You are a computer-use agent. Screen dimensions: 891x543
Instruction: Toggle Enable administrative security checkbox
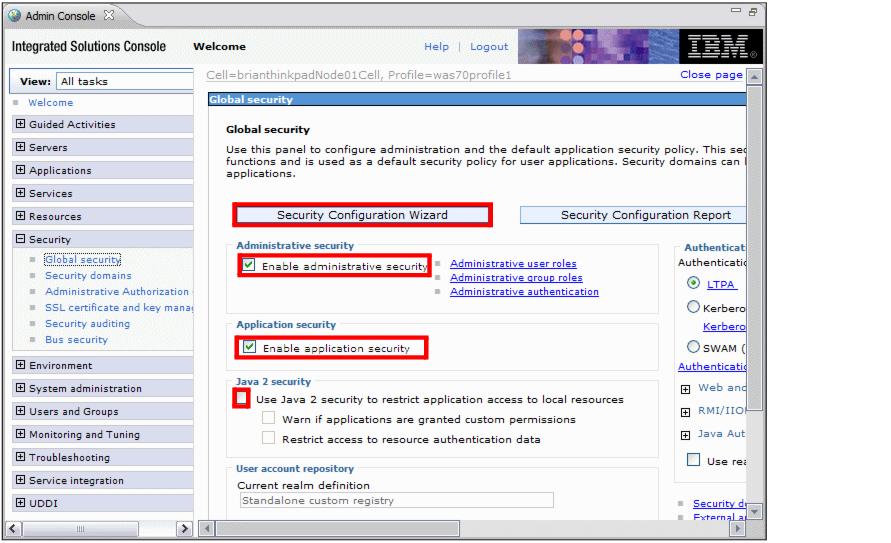249,265
